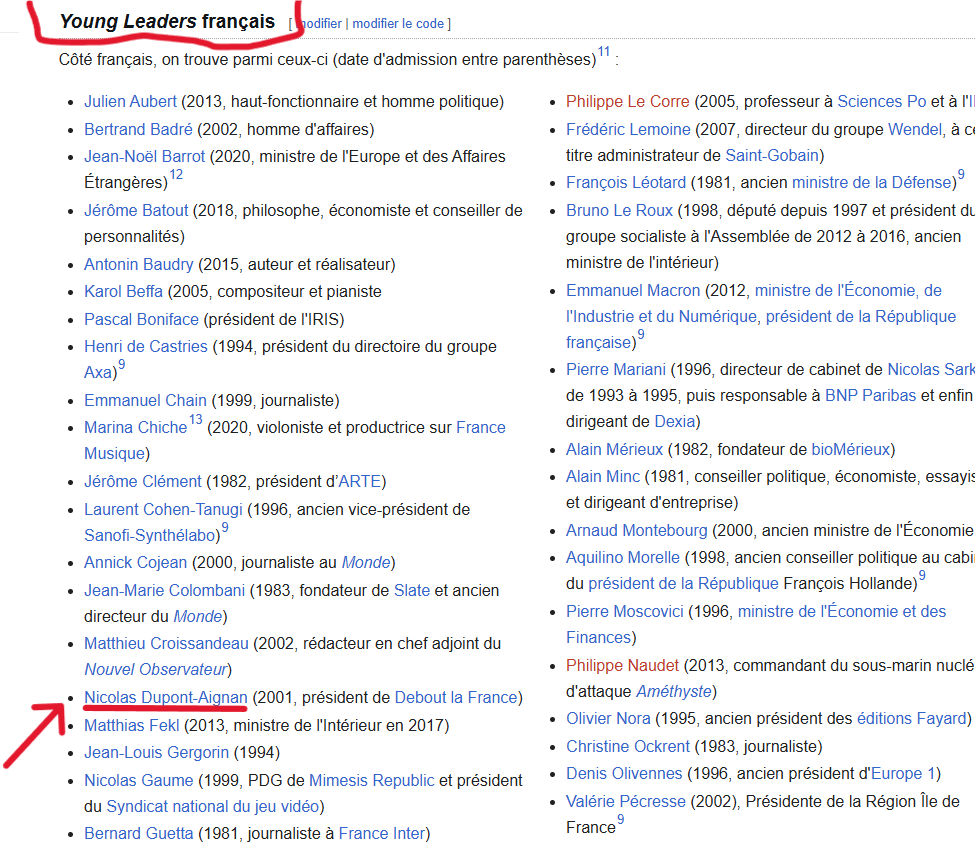Click the France Musique link
The image size is (975, 842).
click(x=481, y=427)
